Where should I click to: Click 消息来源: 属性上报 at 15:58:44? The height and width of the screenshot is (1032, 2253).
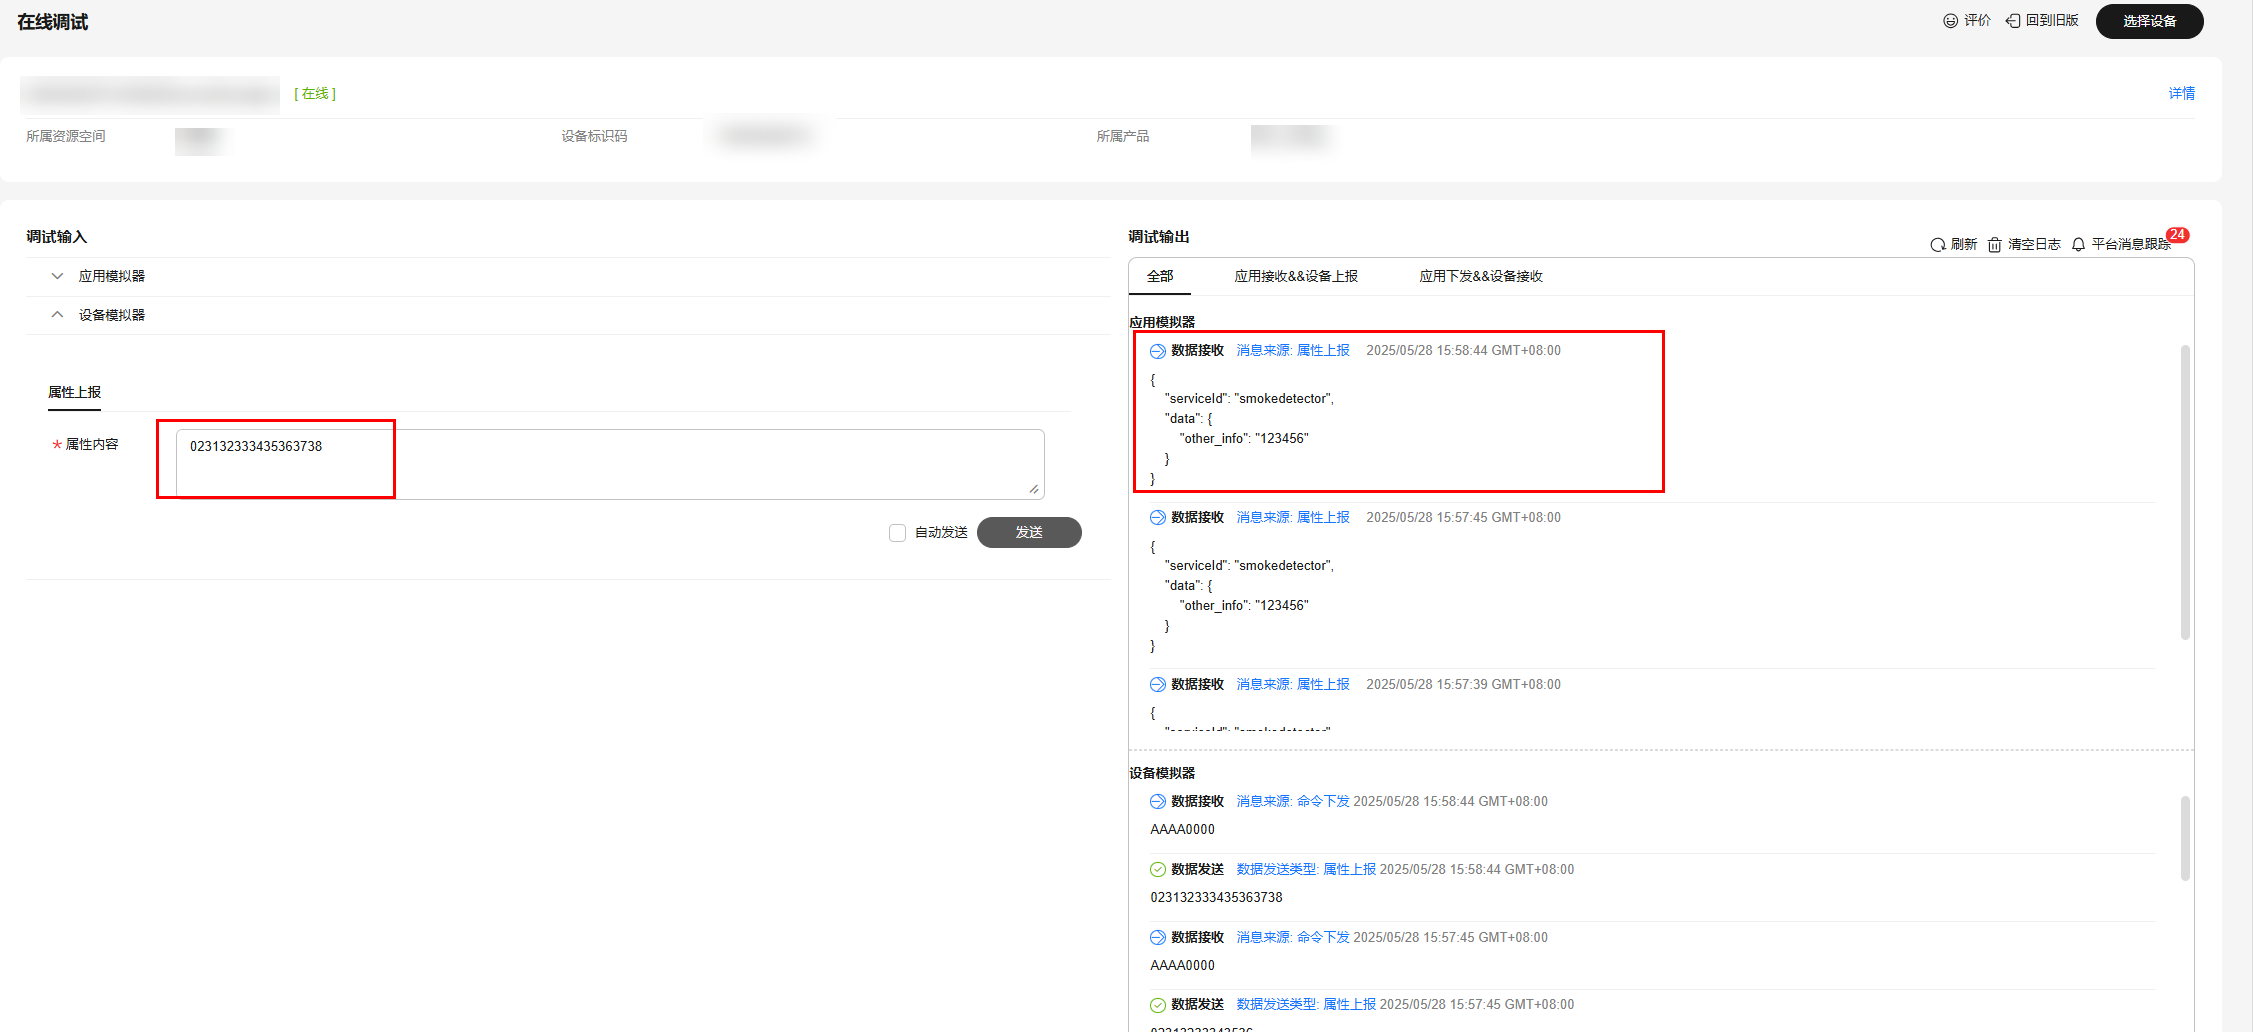(x=1293, y=350)
